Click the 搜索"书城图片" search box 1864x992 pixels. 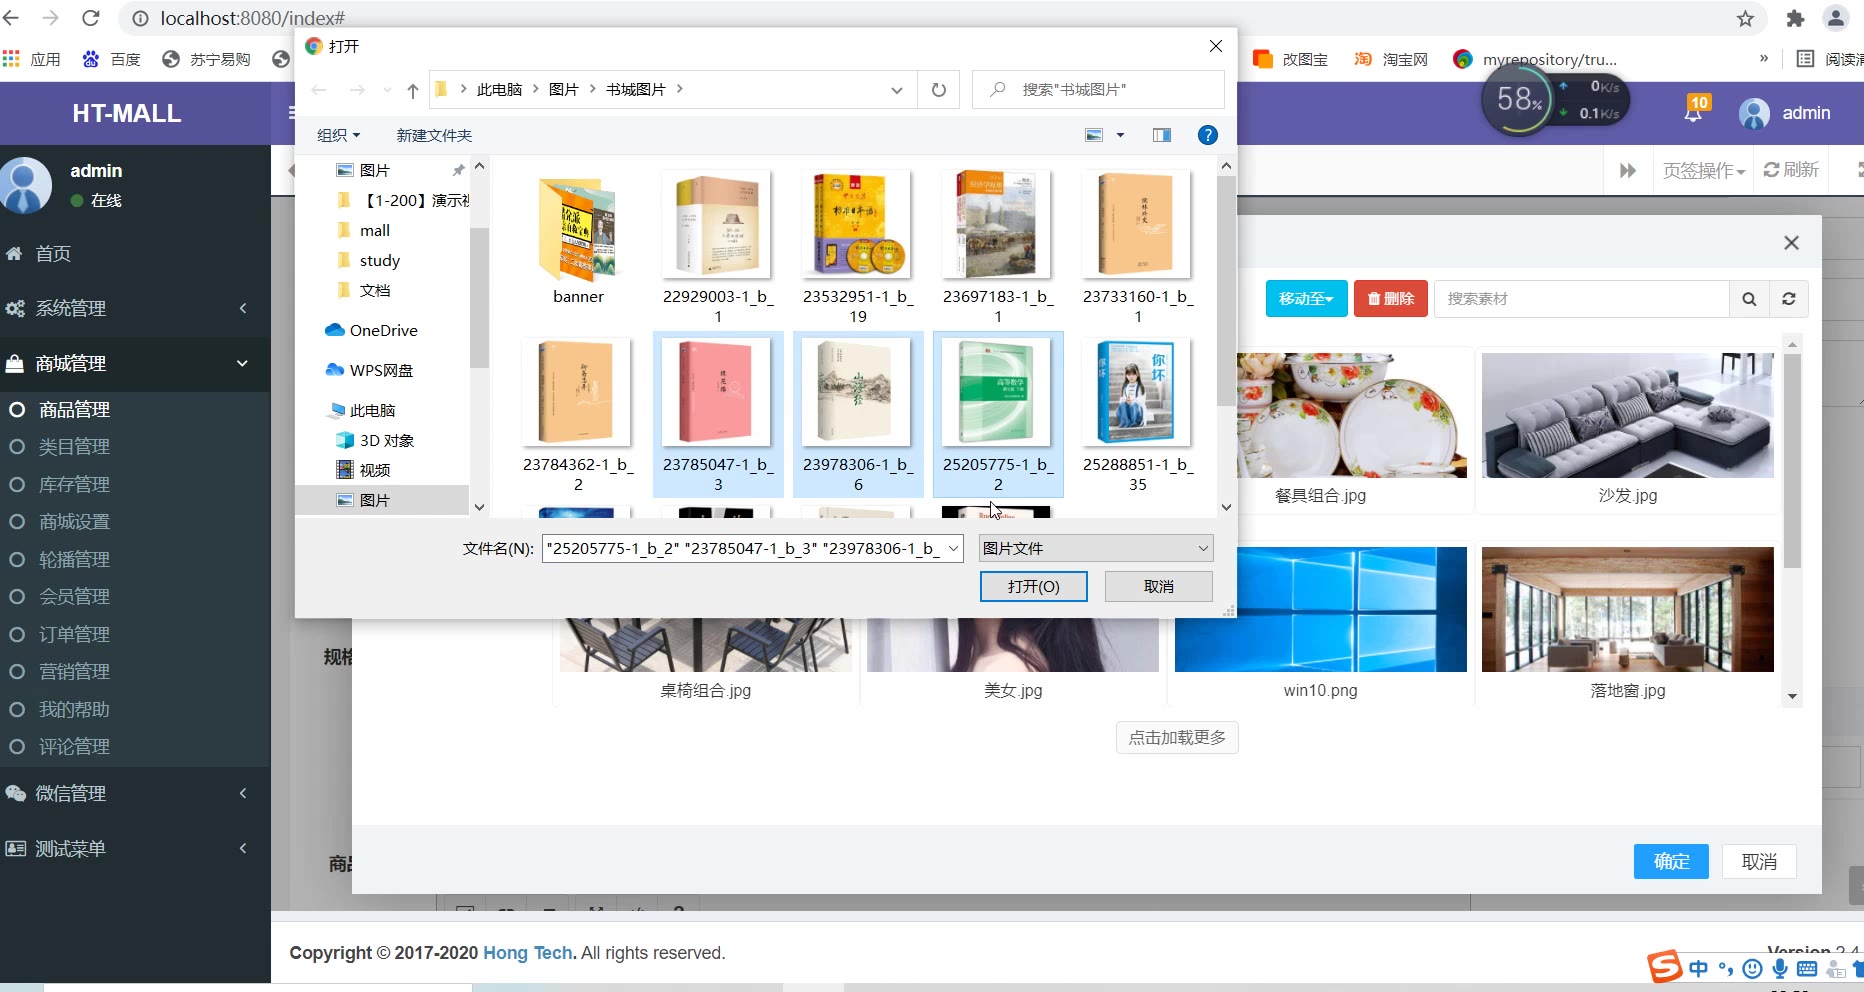click(1098, 90)
